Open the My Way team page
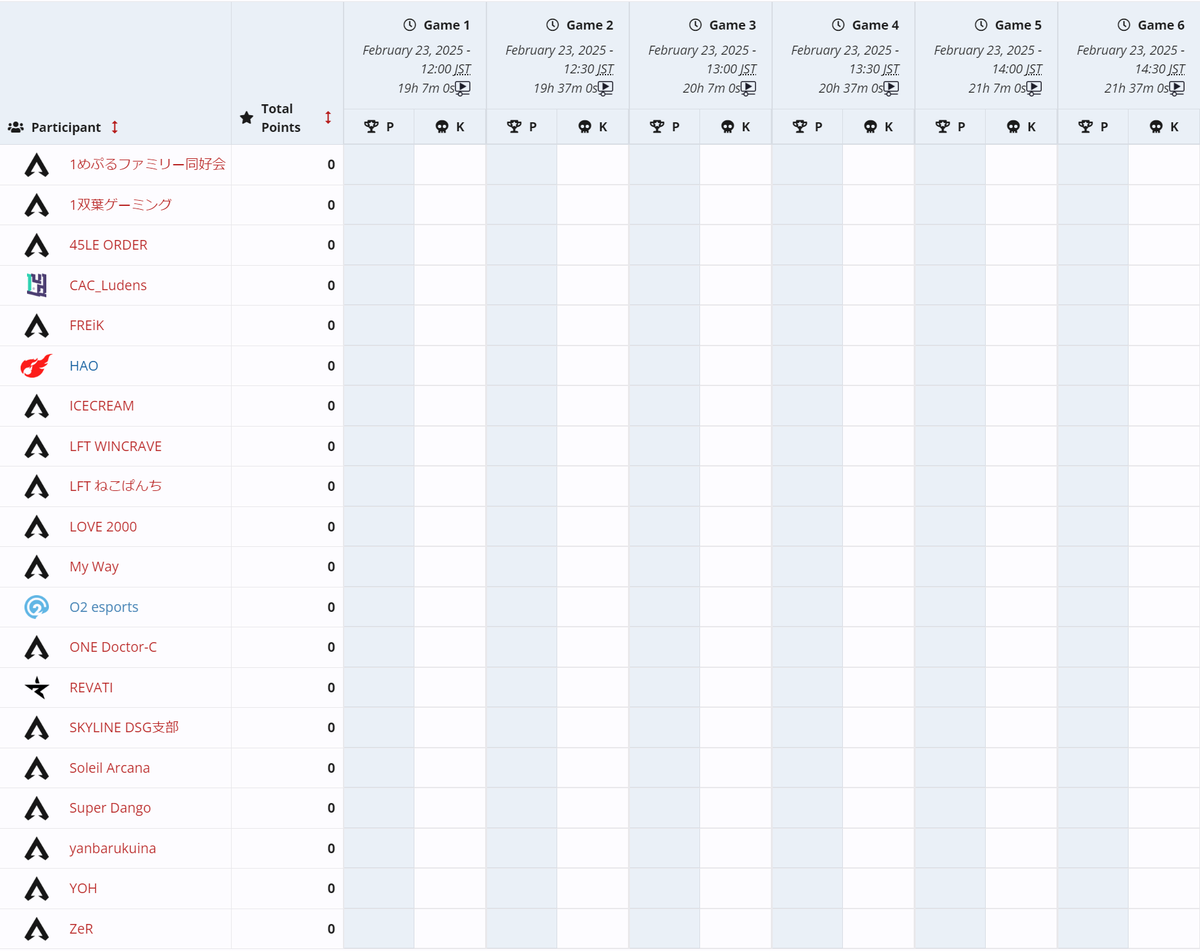The width and height of the screenshot is (1200, 951). pyautogui.click(x=94, y=567)
